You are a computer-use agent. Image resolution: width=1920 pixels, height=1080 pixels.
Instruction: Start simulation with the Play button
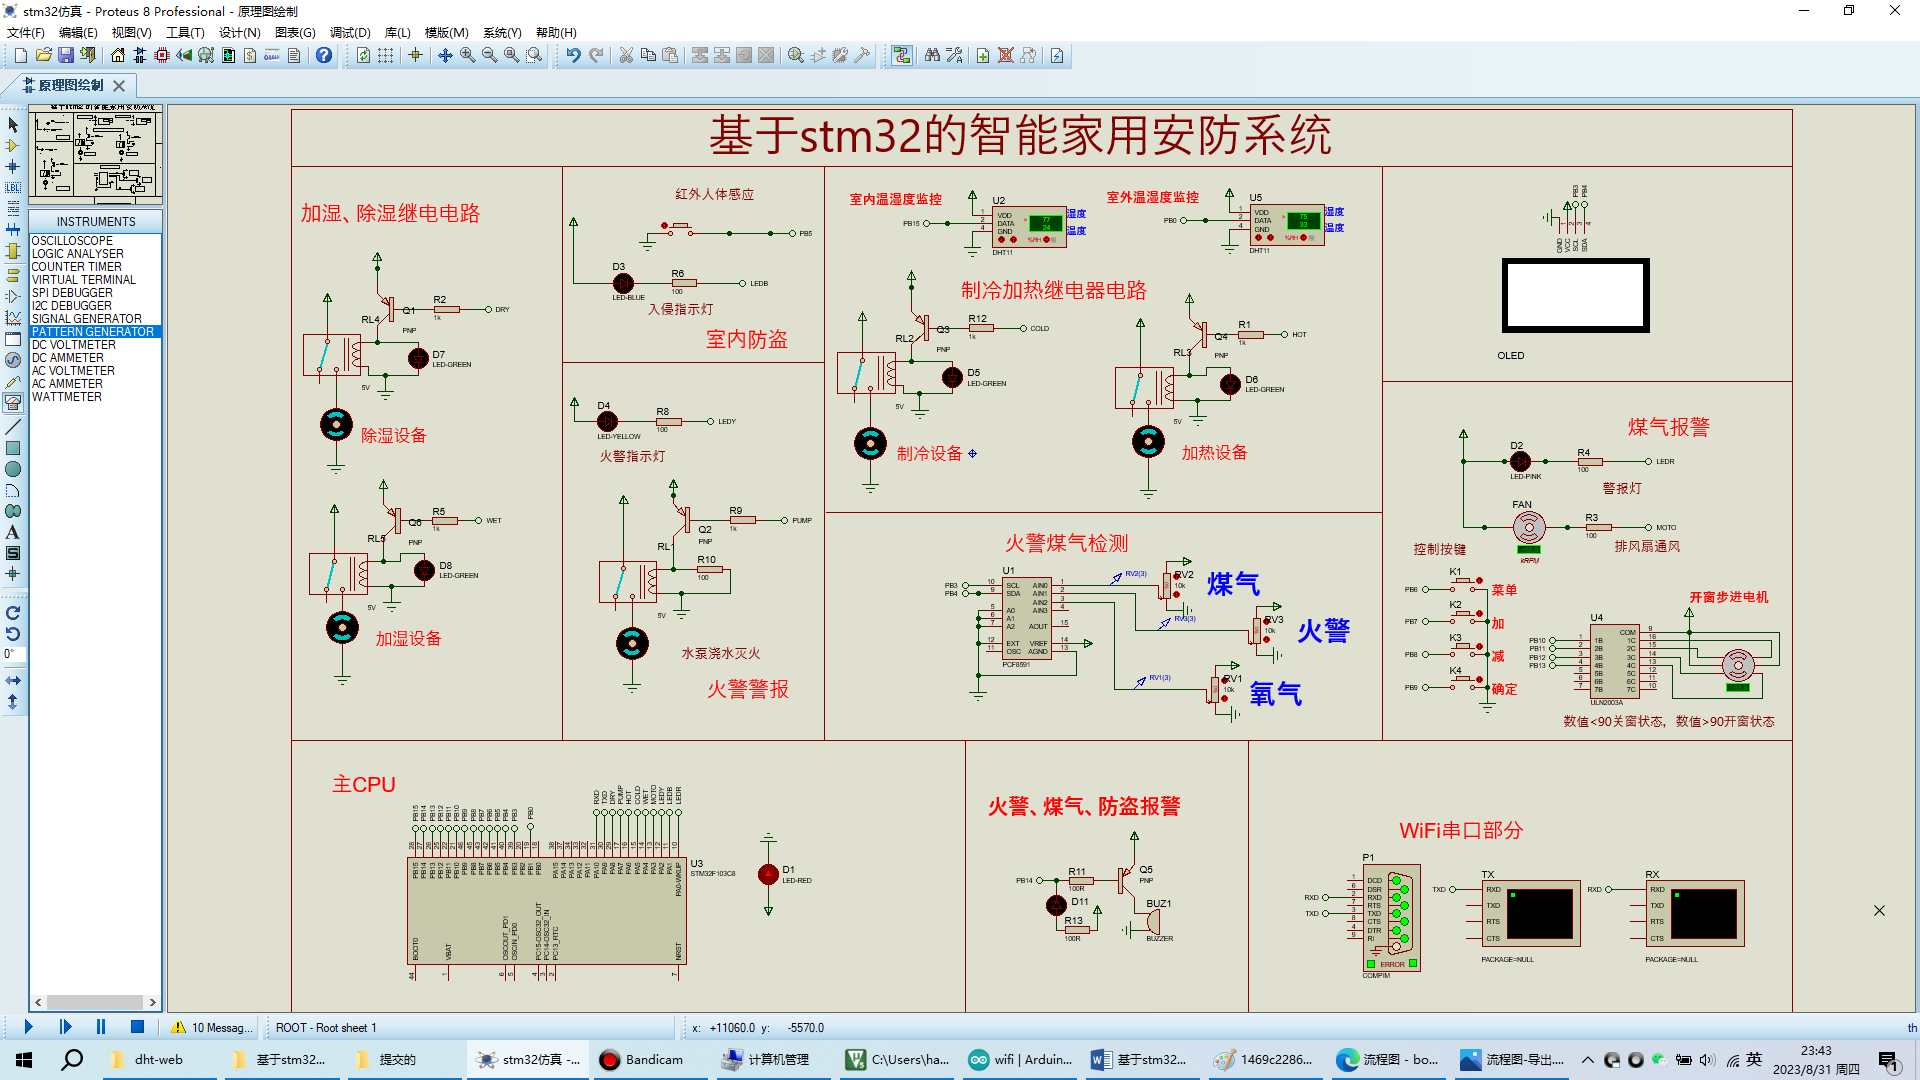[28, 1027]
